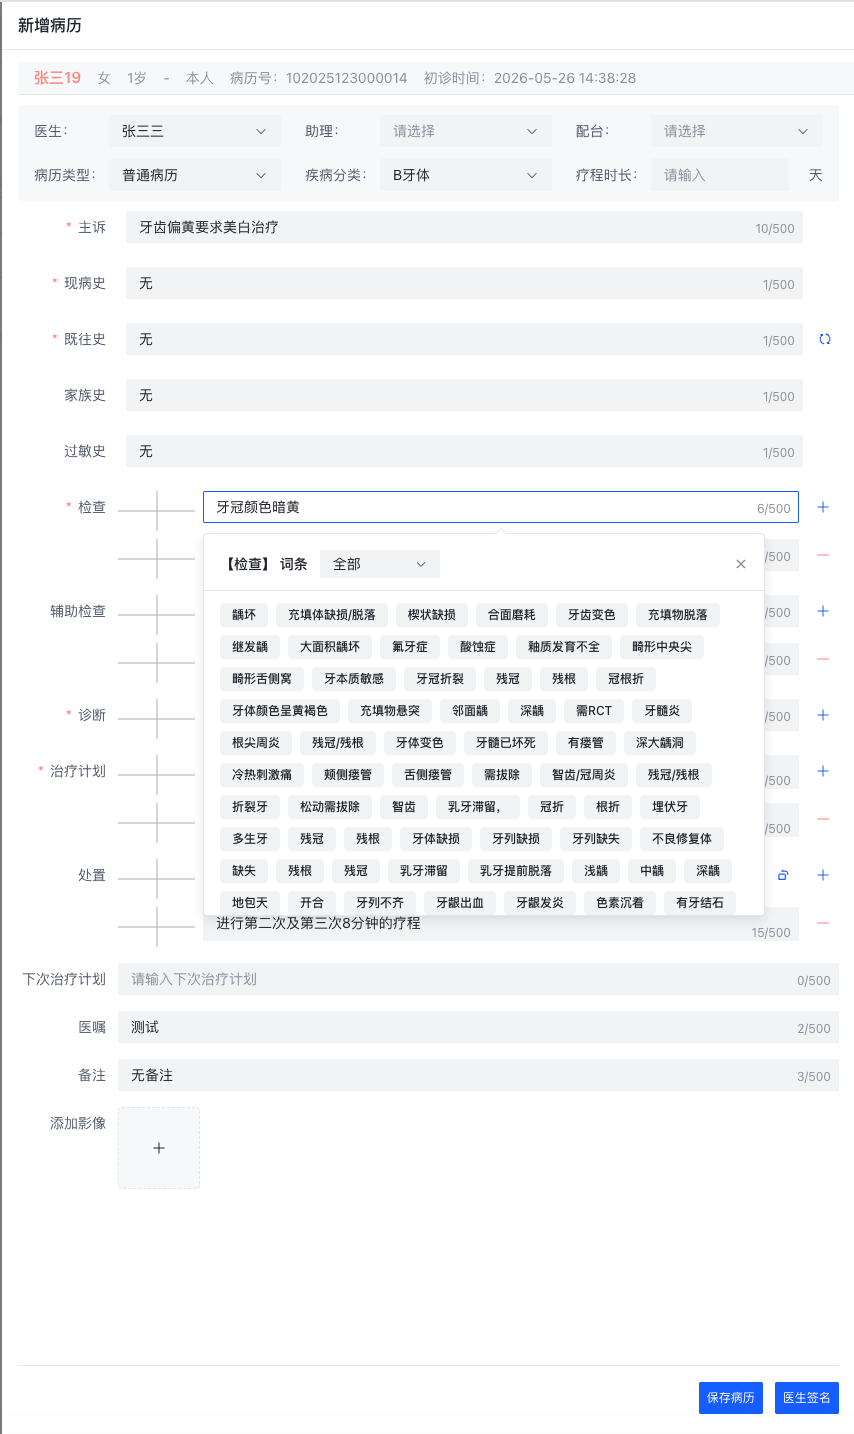
Task: Open the 助理 dropdown
Action: 465,131
